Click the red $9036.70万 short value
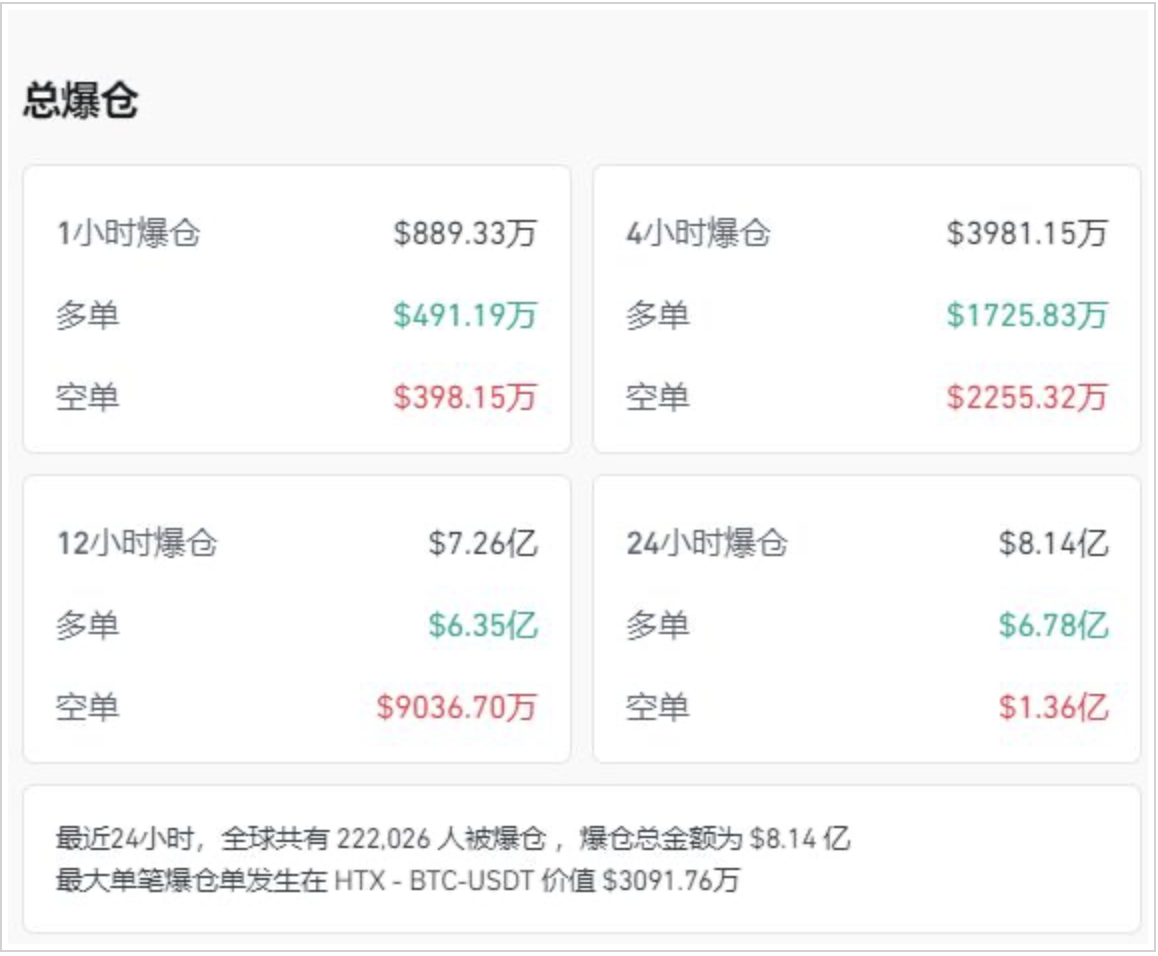Image resolution: width=1158 pixels, height=956 pixels. click(457, 708)
